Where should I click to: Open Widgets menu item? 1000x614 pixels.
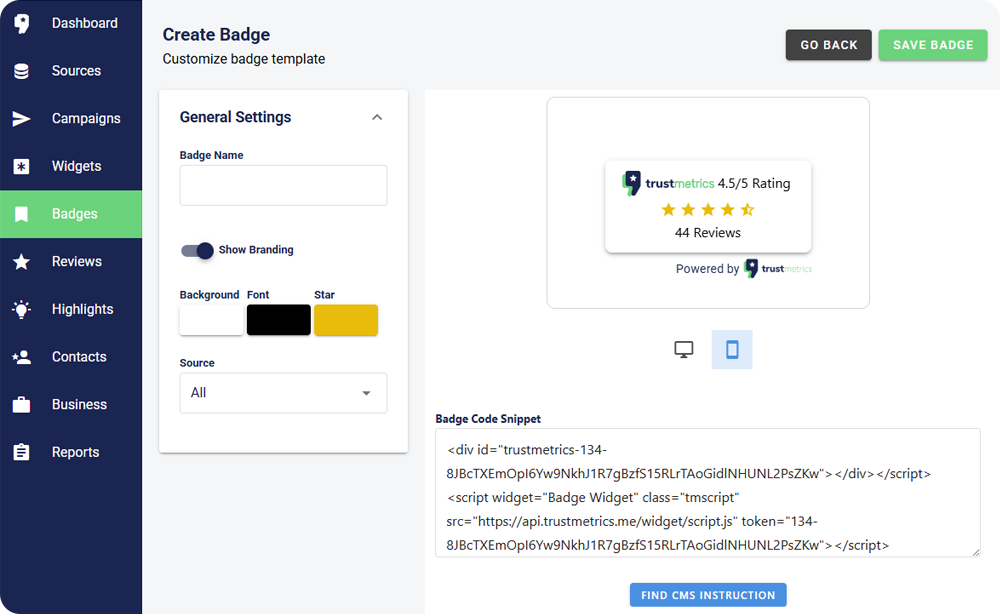click(x=71, y=166)
